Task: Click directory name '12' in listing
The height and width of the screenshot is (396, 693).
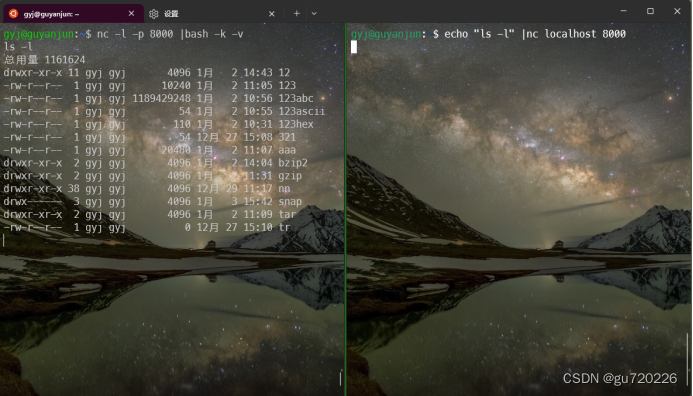Action: pyautogui.click(x=284, y=72)
